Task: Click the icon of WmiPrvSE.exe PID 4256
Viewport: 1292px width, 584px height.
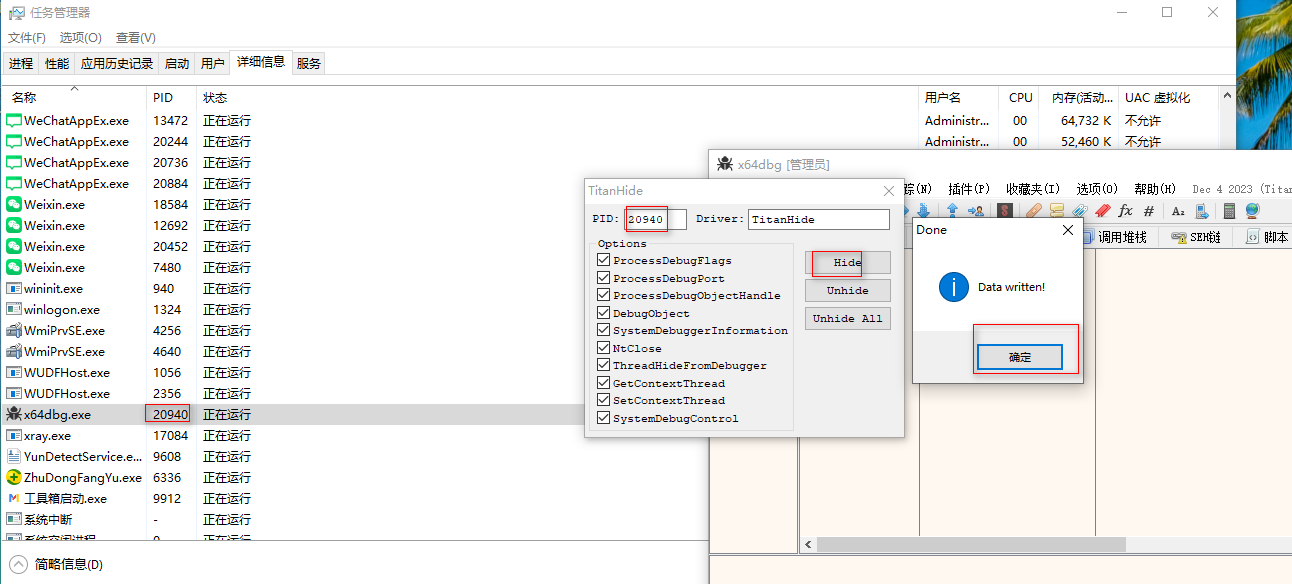Action: [14, 330]
